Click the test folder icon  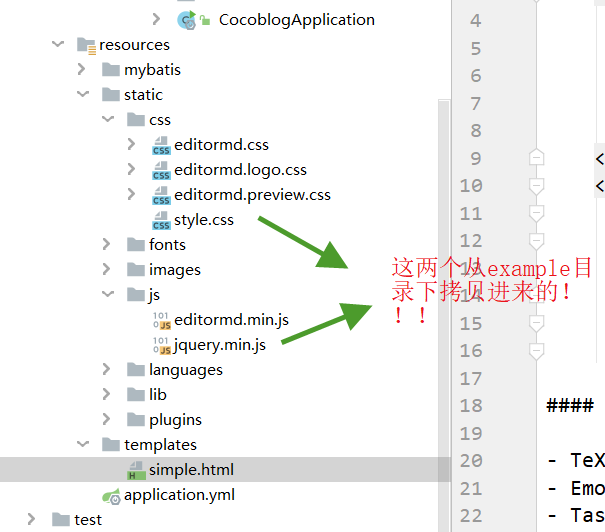[x=61, y=520]
